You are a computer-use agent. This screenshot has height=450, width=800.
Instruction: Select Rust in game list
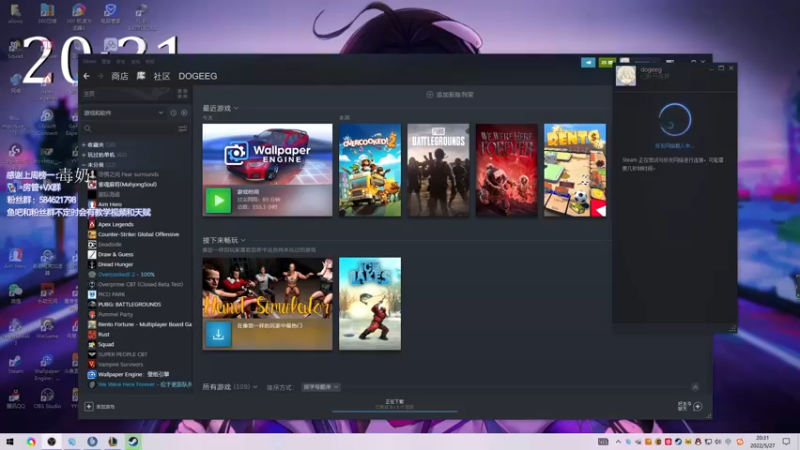coord(104,334)
